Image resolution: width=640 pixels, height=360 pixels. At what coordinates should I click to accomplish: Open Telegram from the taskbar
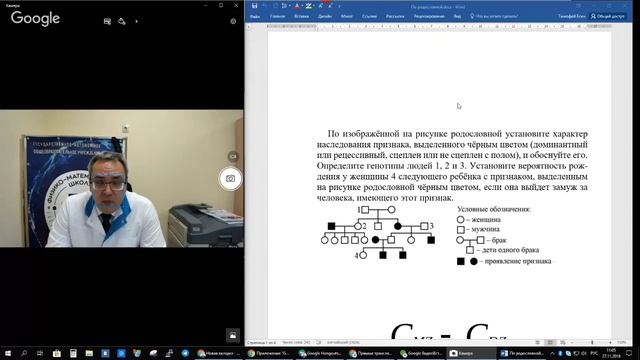pos(185,353)
